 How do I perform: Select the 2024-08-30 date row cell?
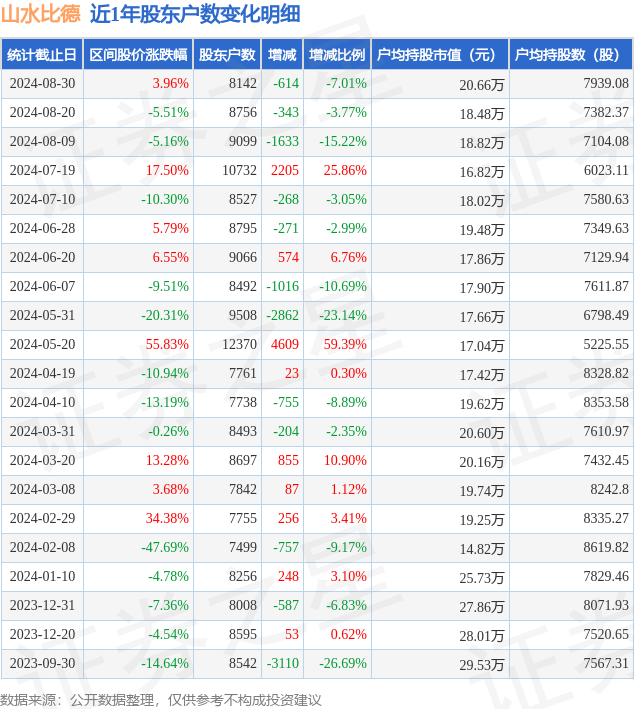(x=42, y=84)
